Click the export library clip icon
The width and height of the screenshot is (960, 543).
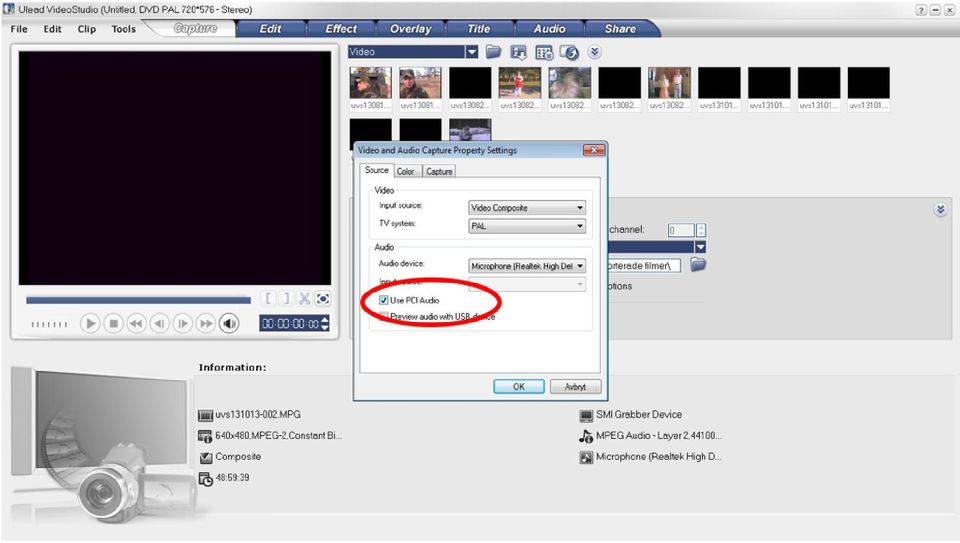569,53
